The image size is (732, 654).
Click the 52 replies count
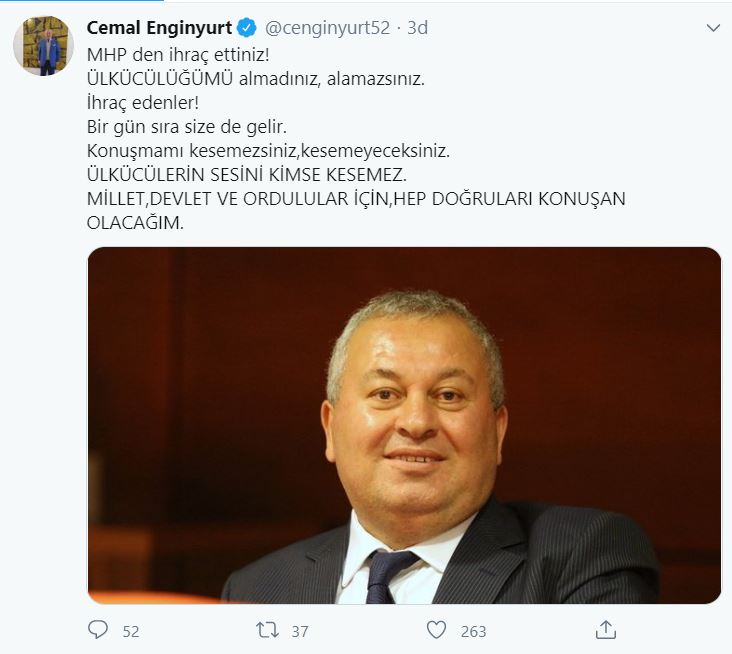(x=131, y=632)
